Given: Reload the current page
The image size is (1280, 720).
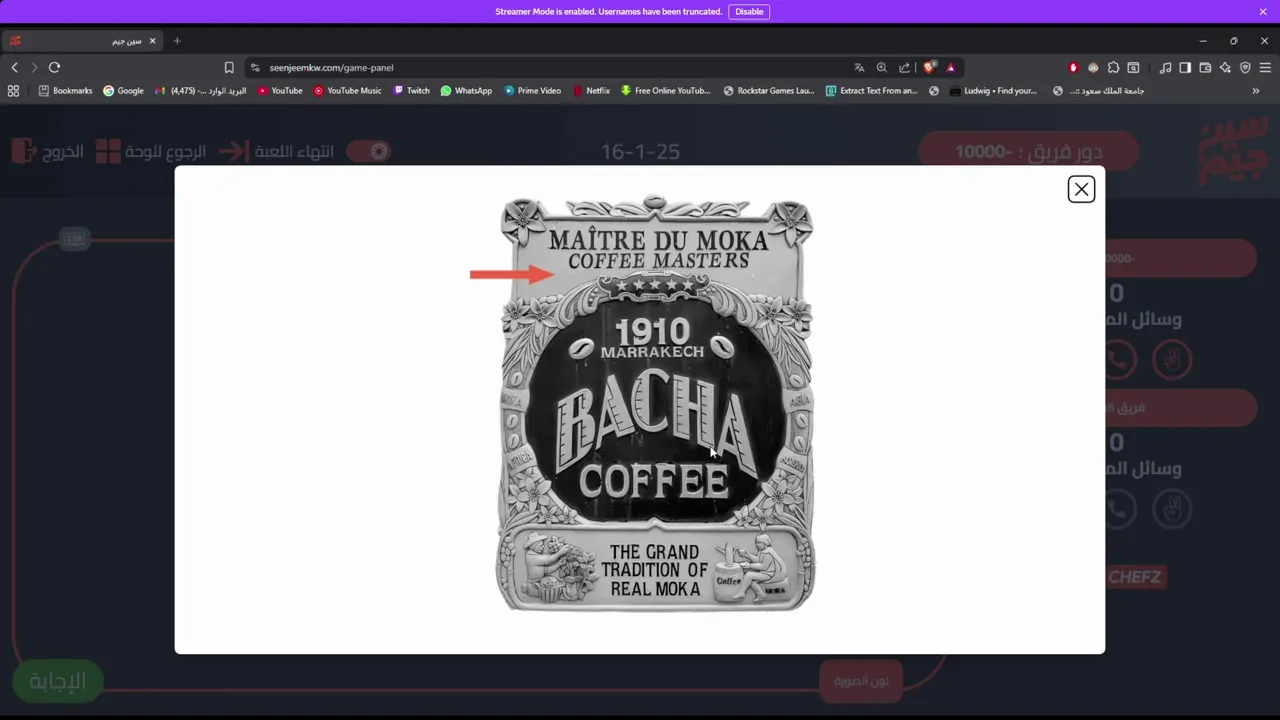Looking at the screenshot, I should coord(54,67).
